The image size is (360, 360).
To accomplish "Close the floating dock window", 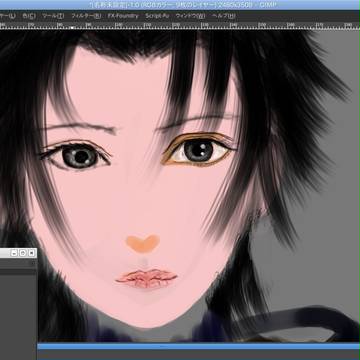I will [x=31, y=253].
